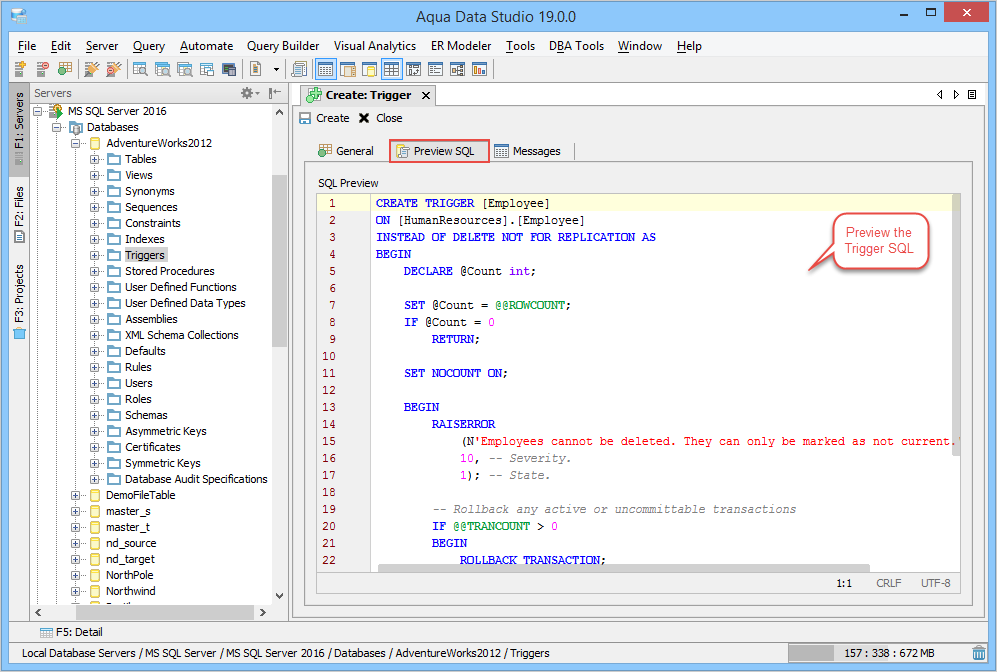Click the delete server toolbar icon
The height and width of the screenshot is (672, 997).
pyautogui.click(x=42, y=69)
